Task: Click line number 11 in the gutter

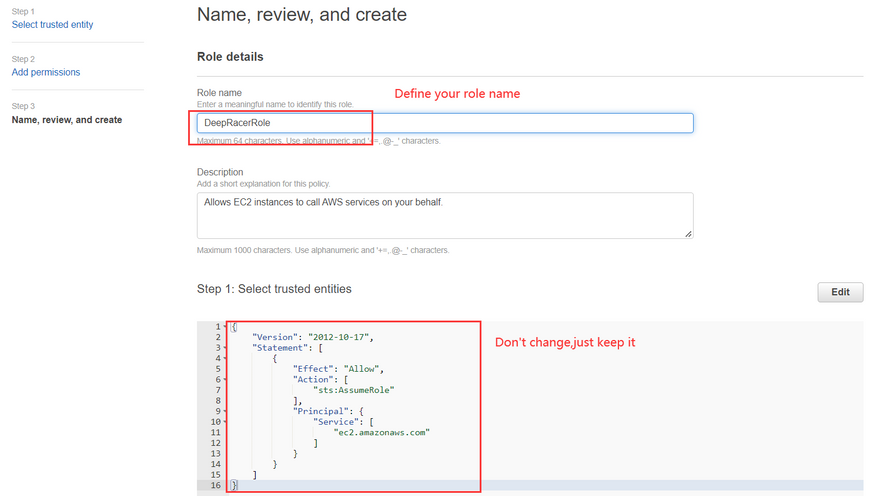Action: [x=216, y=433]
